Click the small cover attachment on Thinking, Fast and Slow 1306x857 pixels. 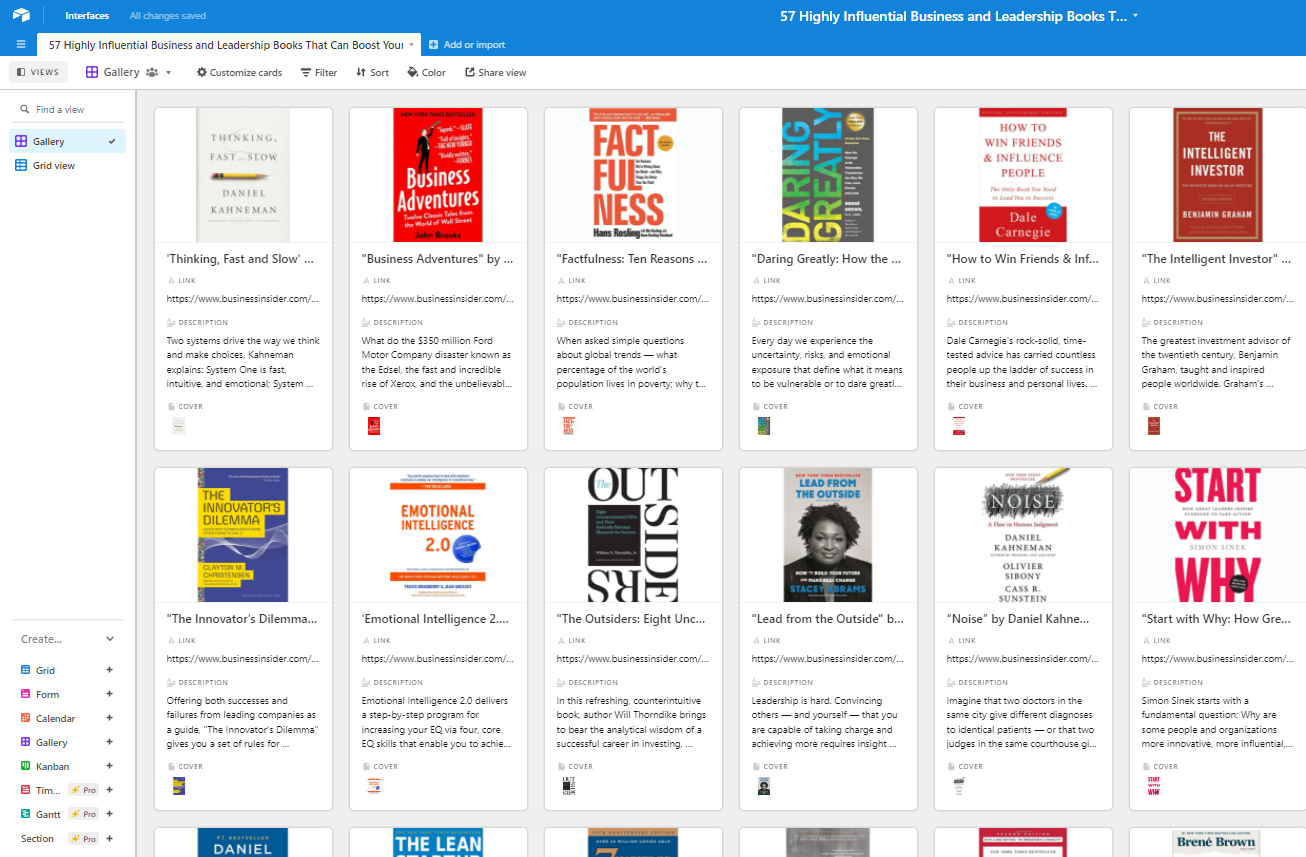click(x=179, y=426)
